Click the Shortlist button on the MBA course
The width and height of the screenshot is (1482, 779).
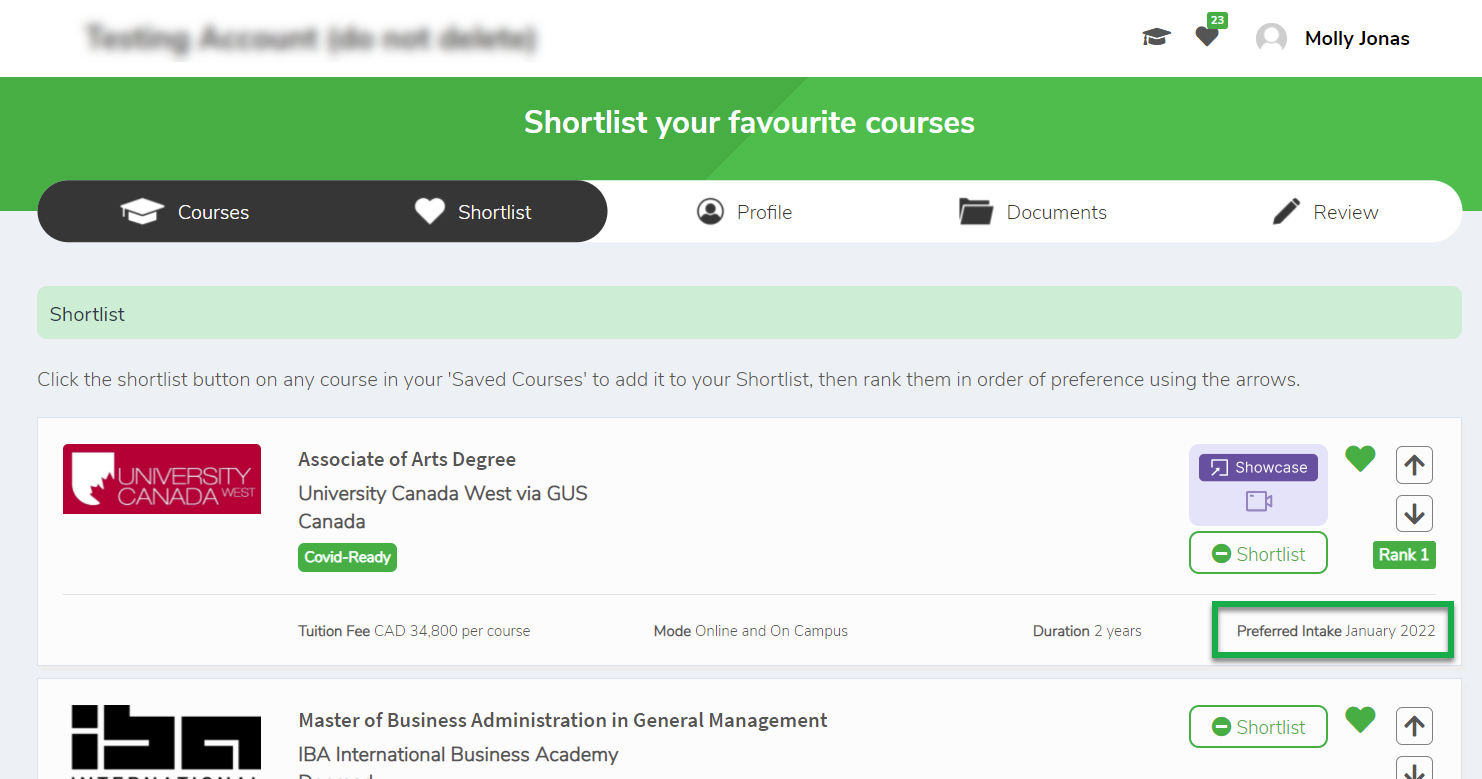pyautogui.click(x=1258, y=726)
